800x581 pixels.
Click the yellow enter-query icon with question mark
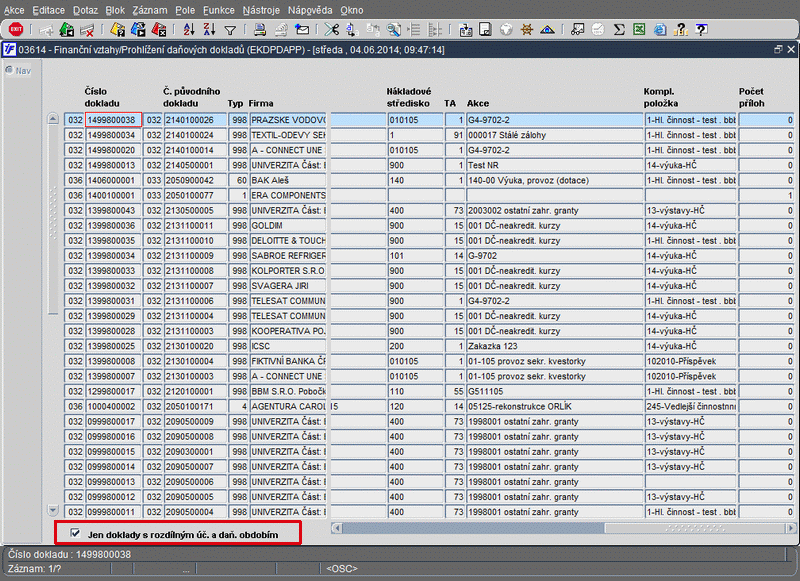coord(118,30)
